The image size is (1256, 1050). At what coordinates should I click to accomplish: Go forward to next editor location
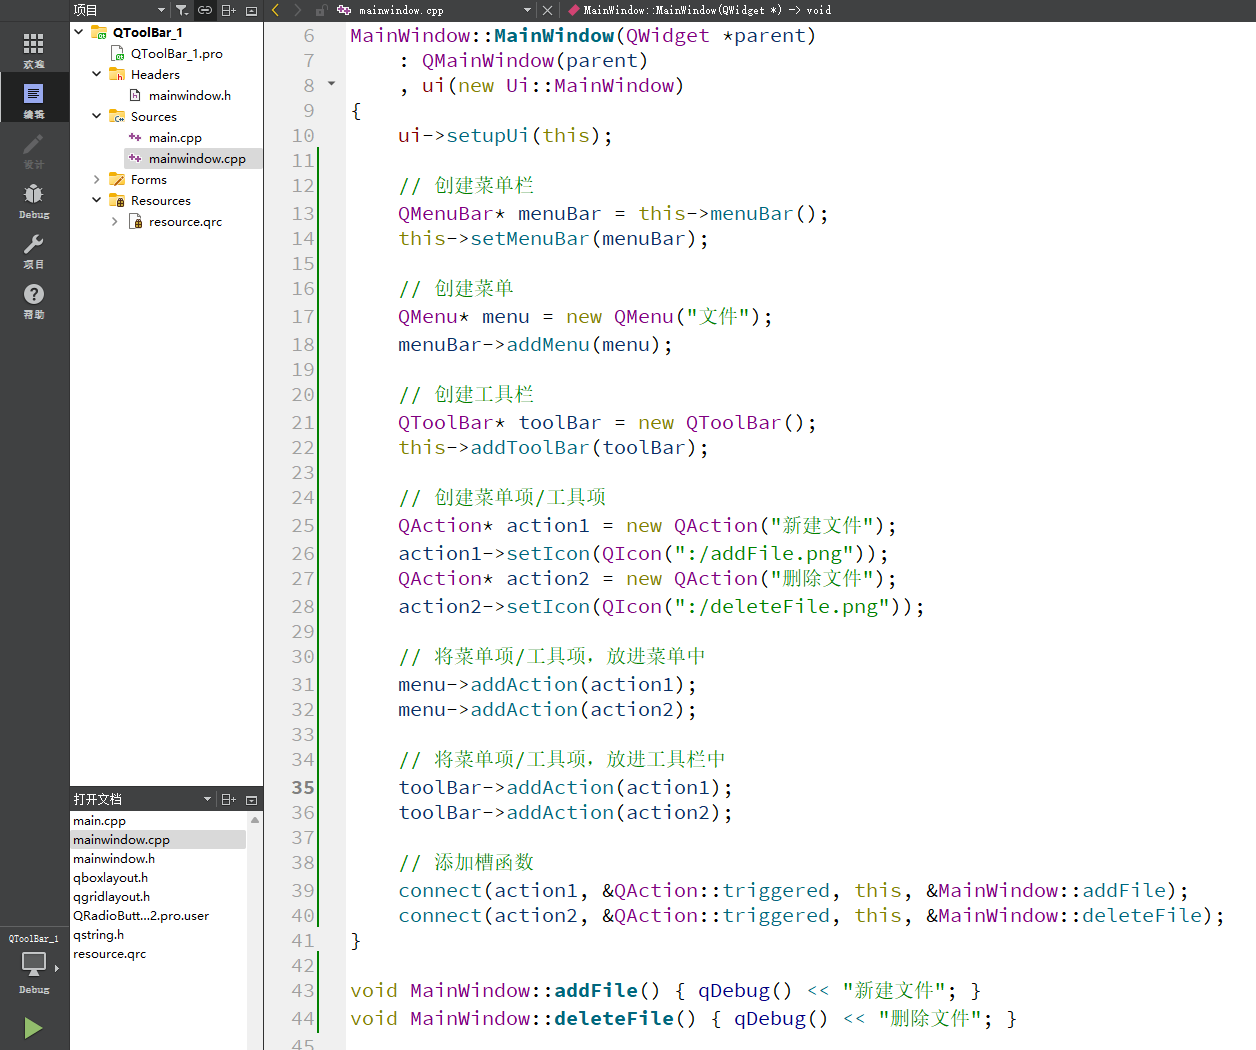pyautogui.click(x=297, y=10)
